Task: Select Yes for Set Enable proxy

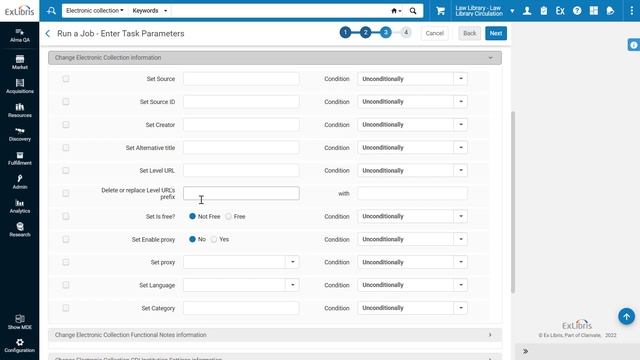Action: [x=214, y=239]
